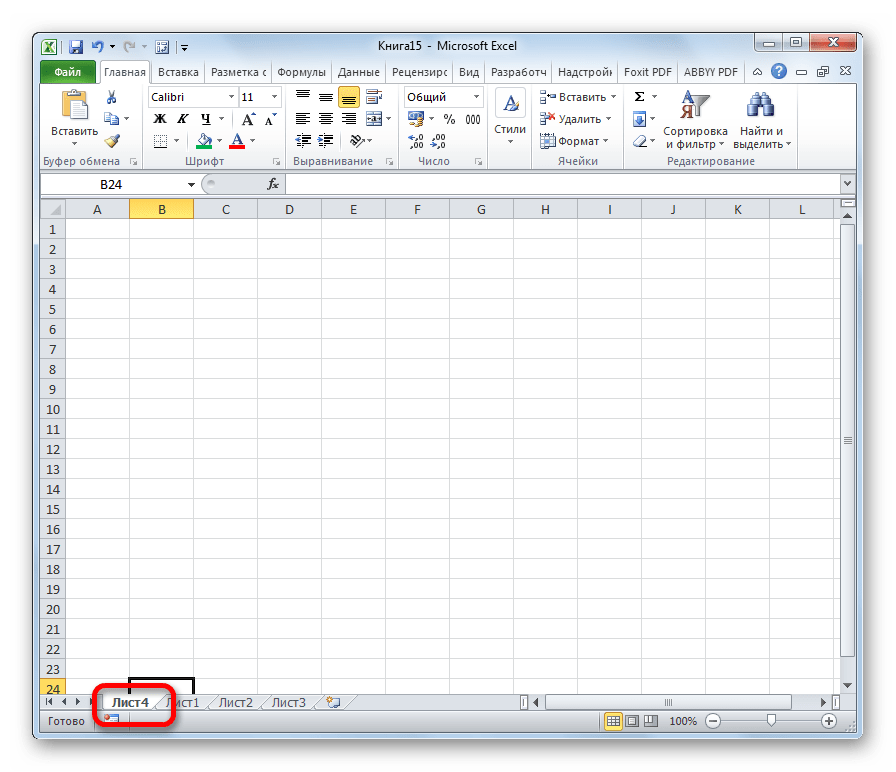The image size is (896, 772).
Task: Switch to the Вставка ribbon tab
Action: (178, 72)
